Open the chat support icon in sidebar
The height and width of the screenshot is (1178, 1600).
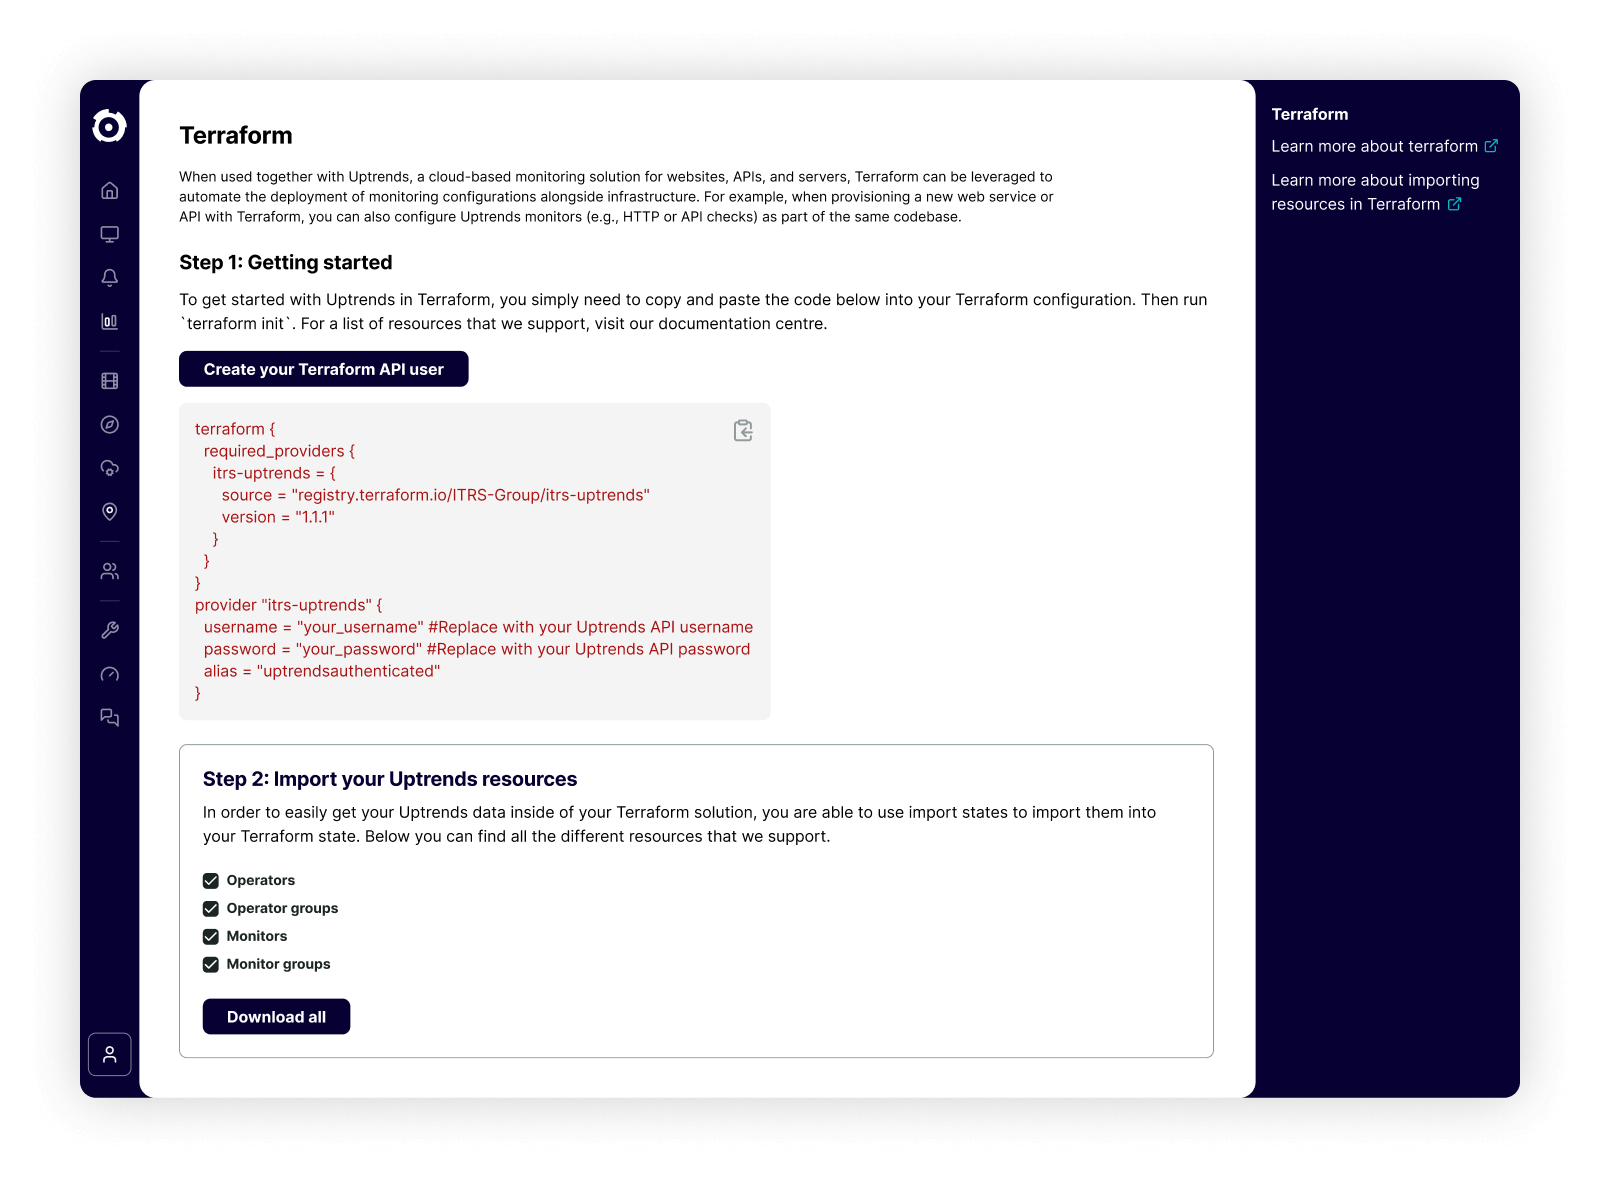pos(110,717)
